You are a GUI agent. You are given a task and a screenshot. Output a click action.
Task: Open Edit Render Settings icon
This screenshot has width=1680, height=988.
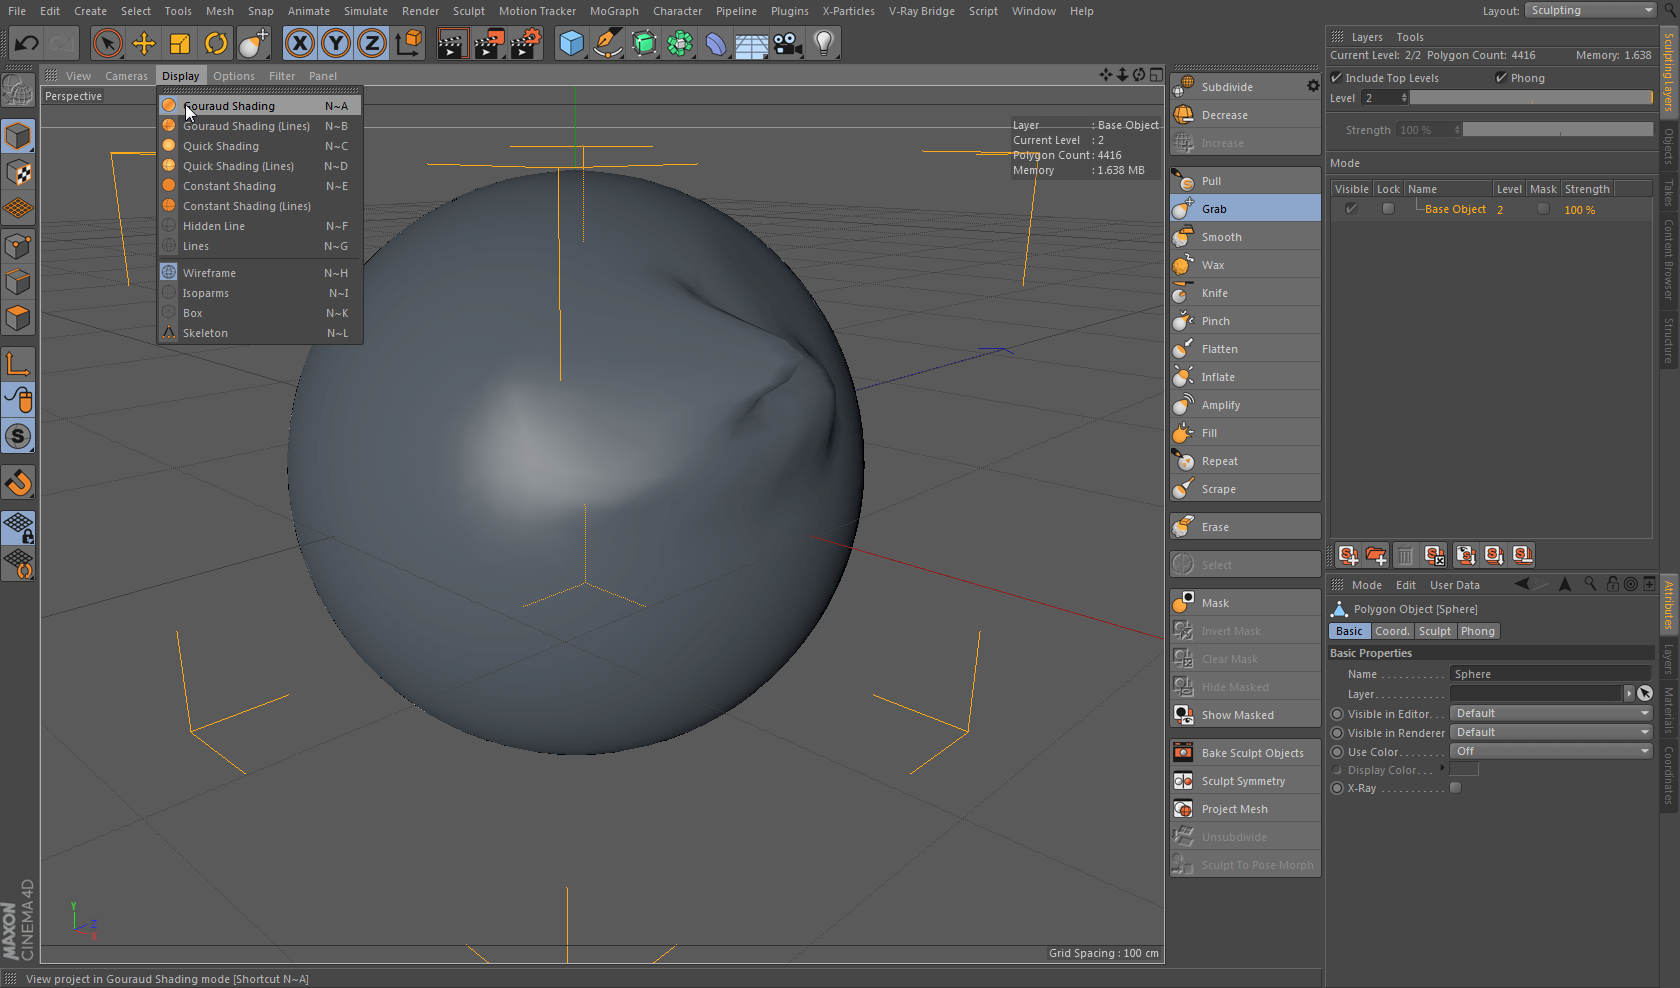coord(526,43)
